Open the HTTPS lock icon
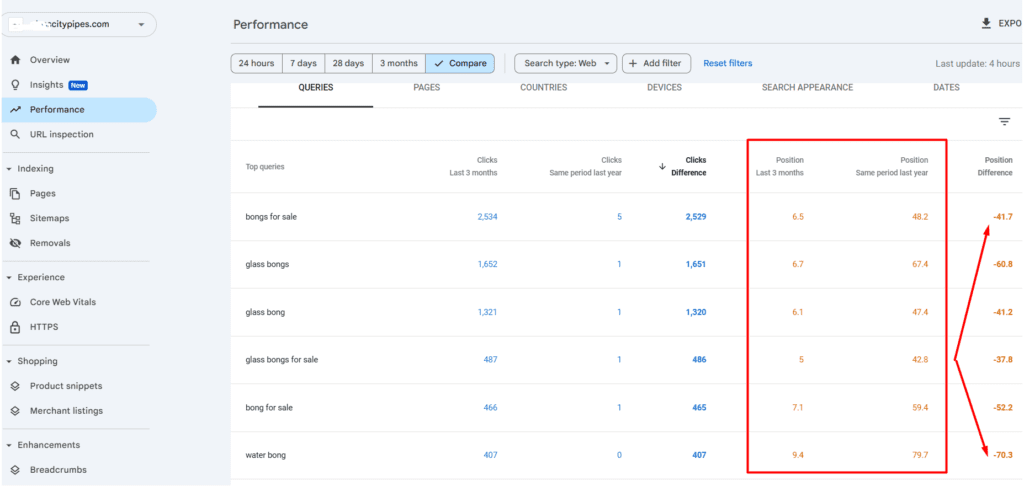 (15, 327)
